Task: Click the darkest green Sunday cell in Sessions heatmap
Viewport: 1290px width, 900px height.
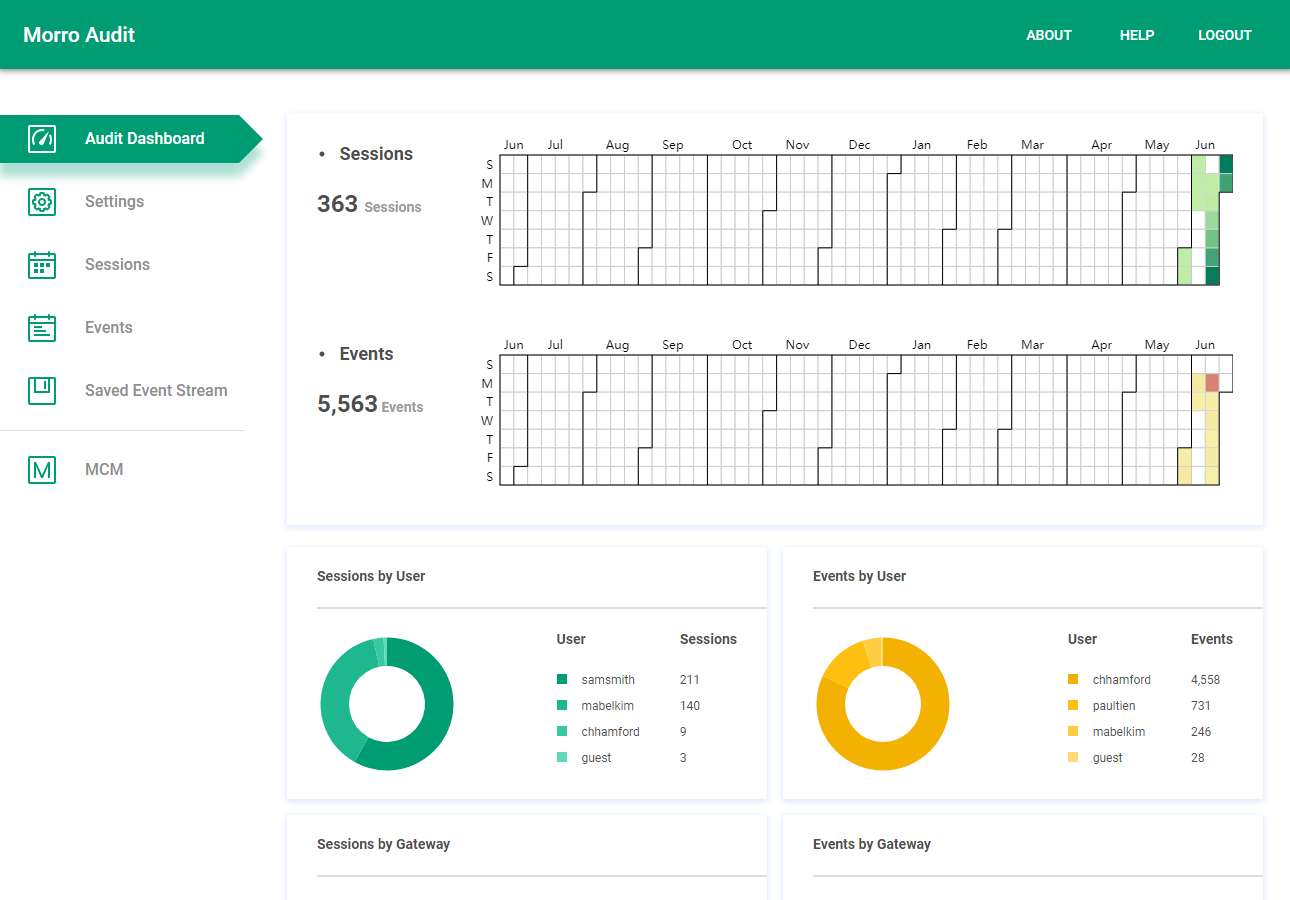Action: click(1226, 164)
